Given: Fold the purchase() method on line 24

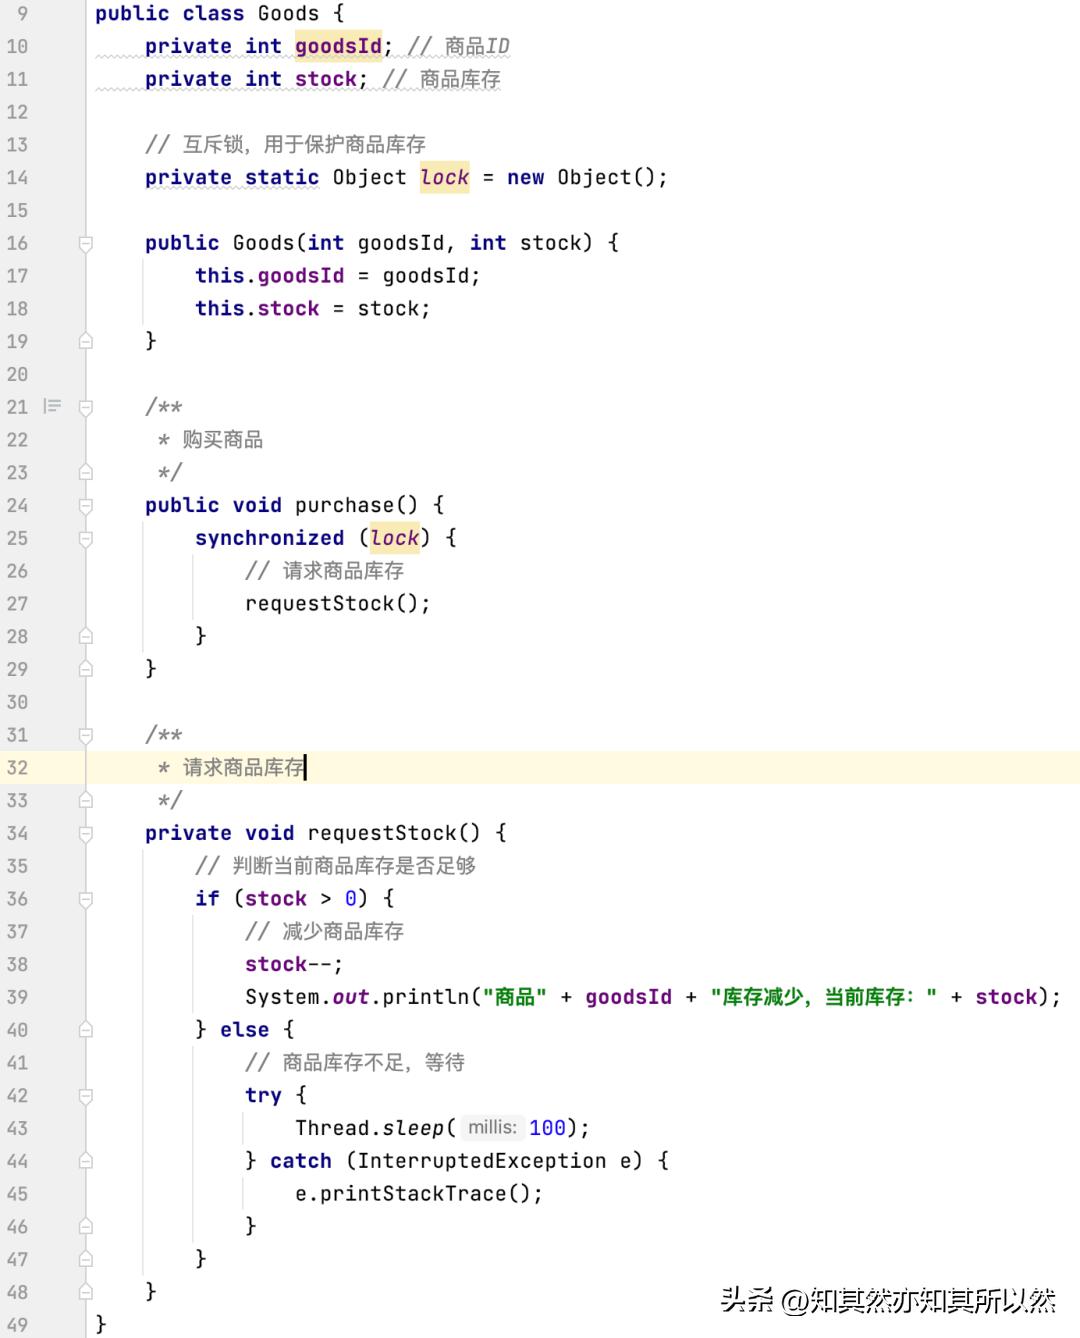Looking at the screenshot, I should pos(86,505).
